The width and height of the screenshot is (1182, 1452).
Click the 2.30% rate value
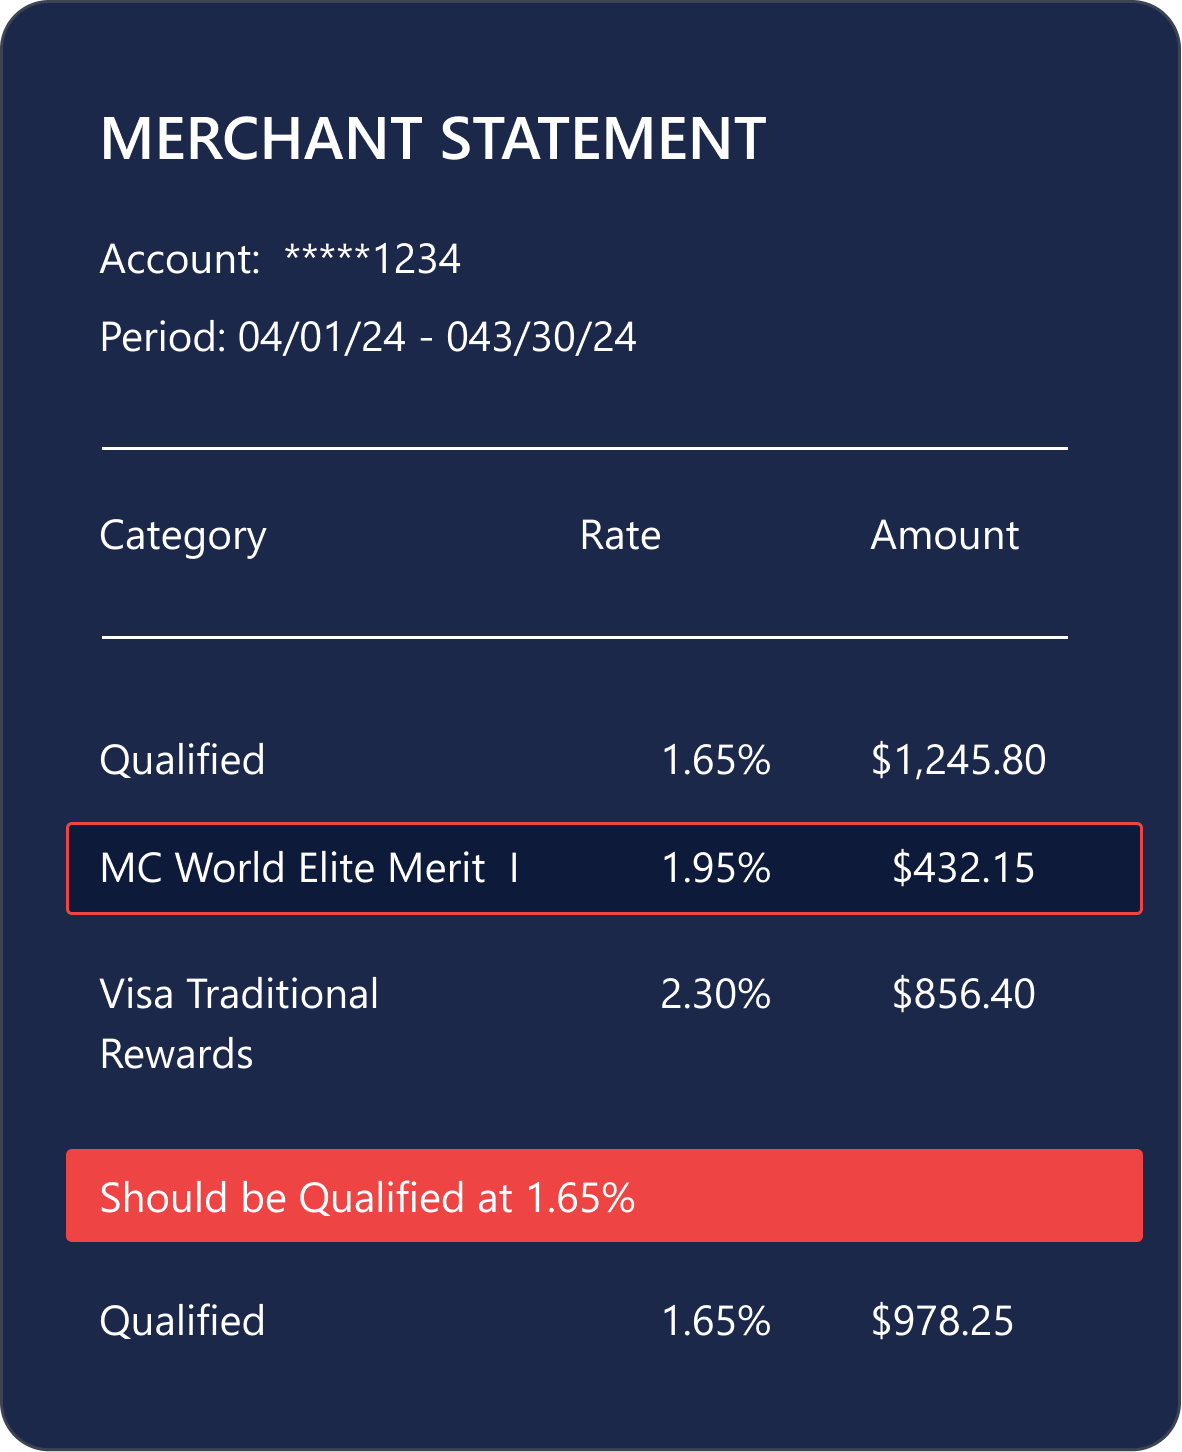click(x=716, y=994)
